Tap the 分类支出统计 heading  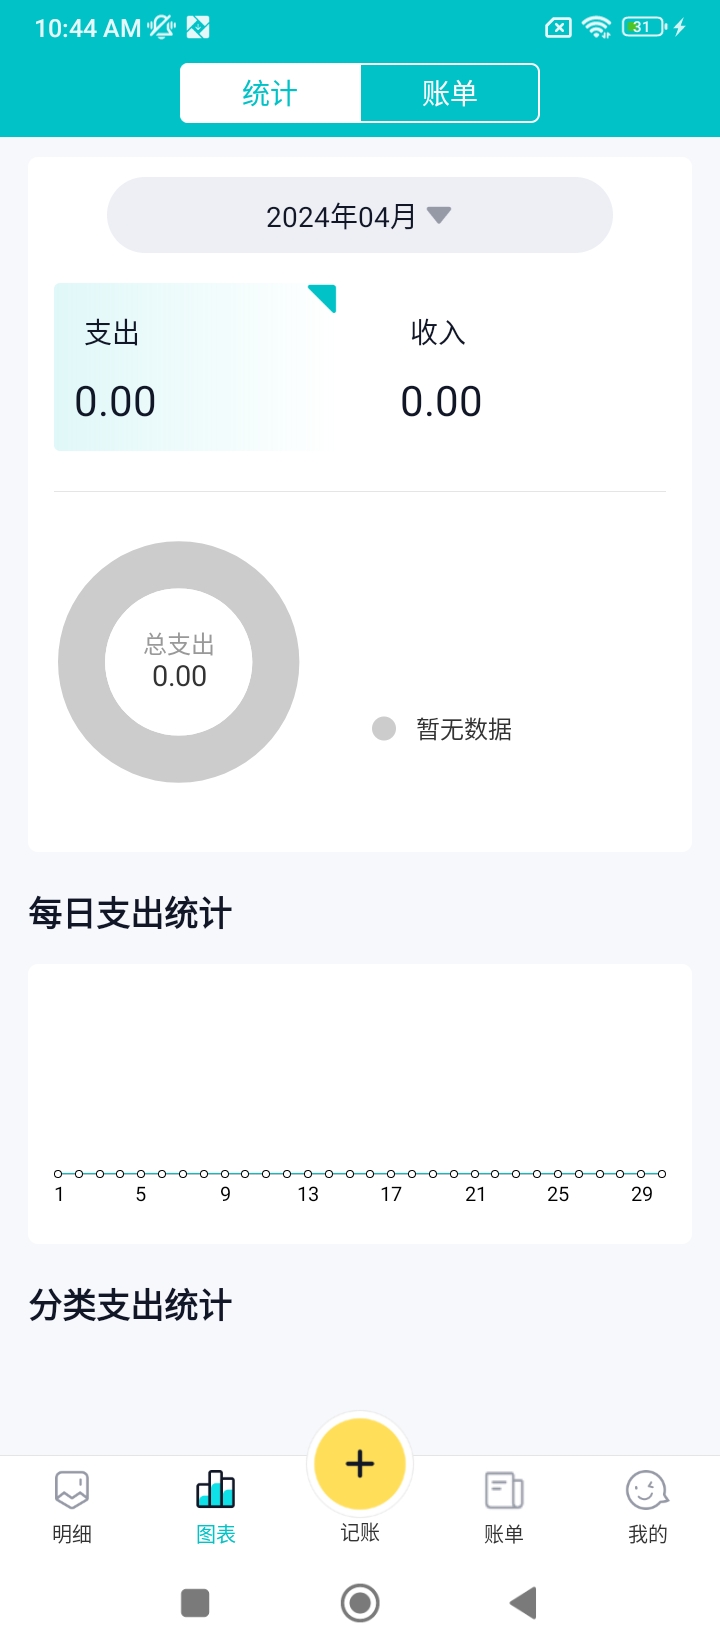(130, 1305)
